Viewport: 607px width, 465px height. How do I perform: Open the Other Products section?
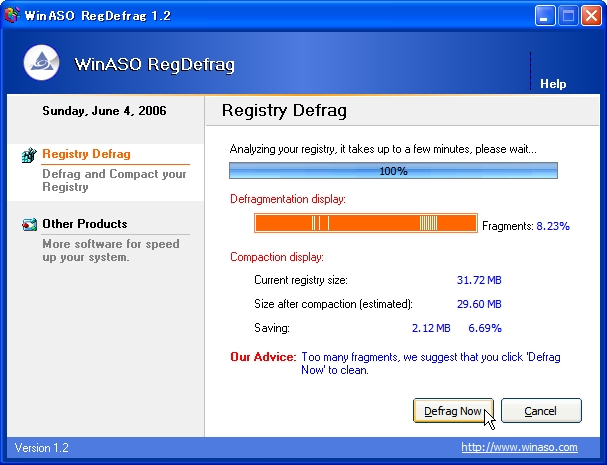(85, 224)
